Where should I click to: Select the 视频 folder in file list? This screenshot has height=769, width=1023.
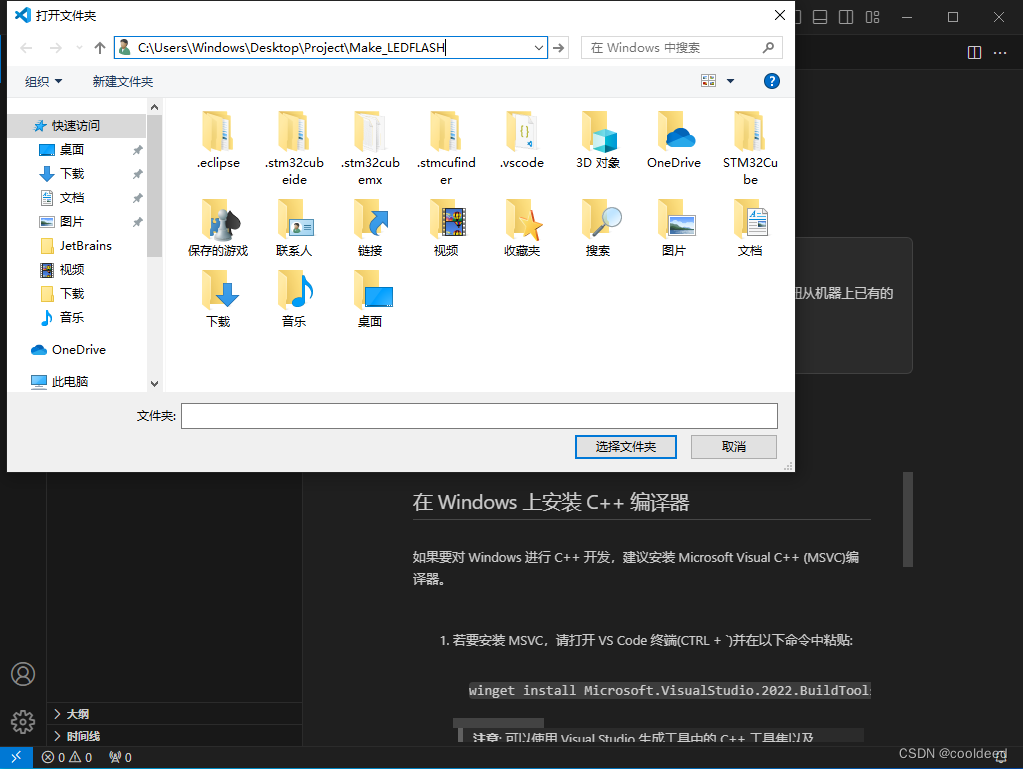(446, 228)
